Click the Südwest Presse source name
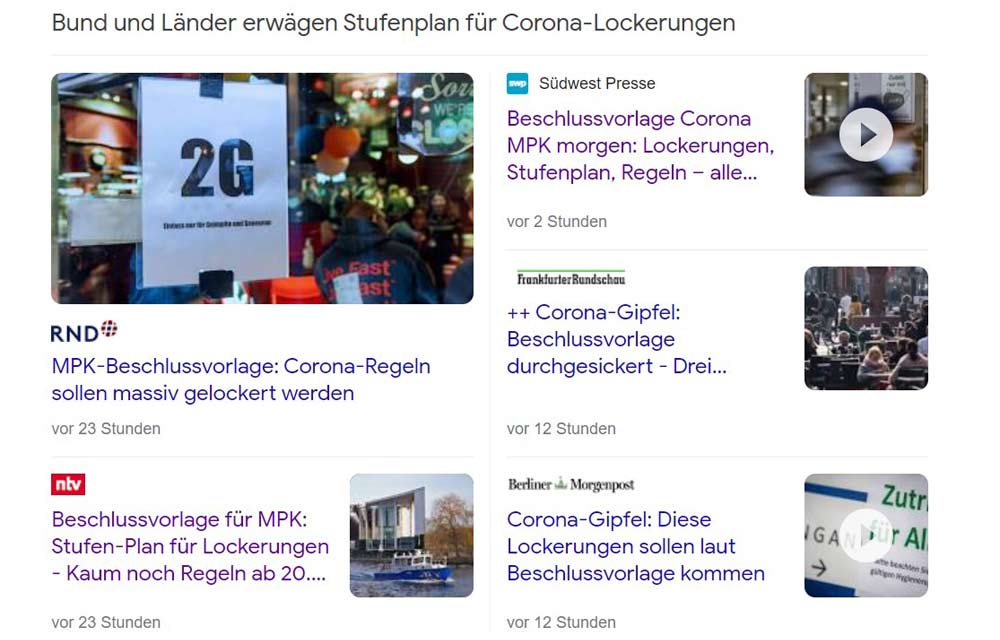Screen dimensions: 1000x640 tap(597, 84)
